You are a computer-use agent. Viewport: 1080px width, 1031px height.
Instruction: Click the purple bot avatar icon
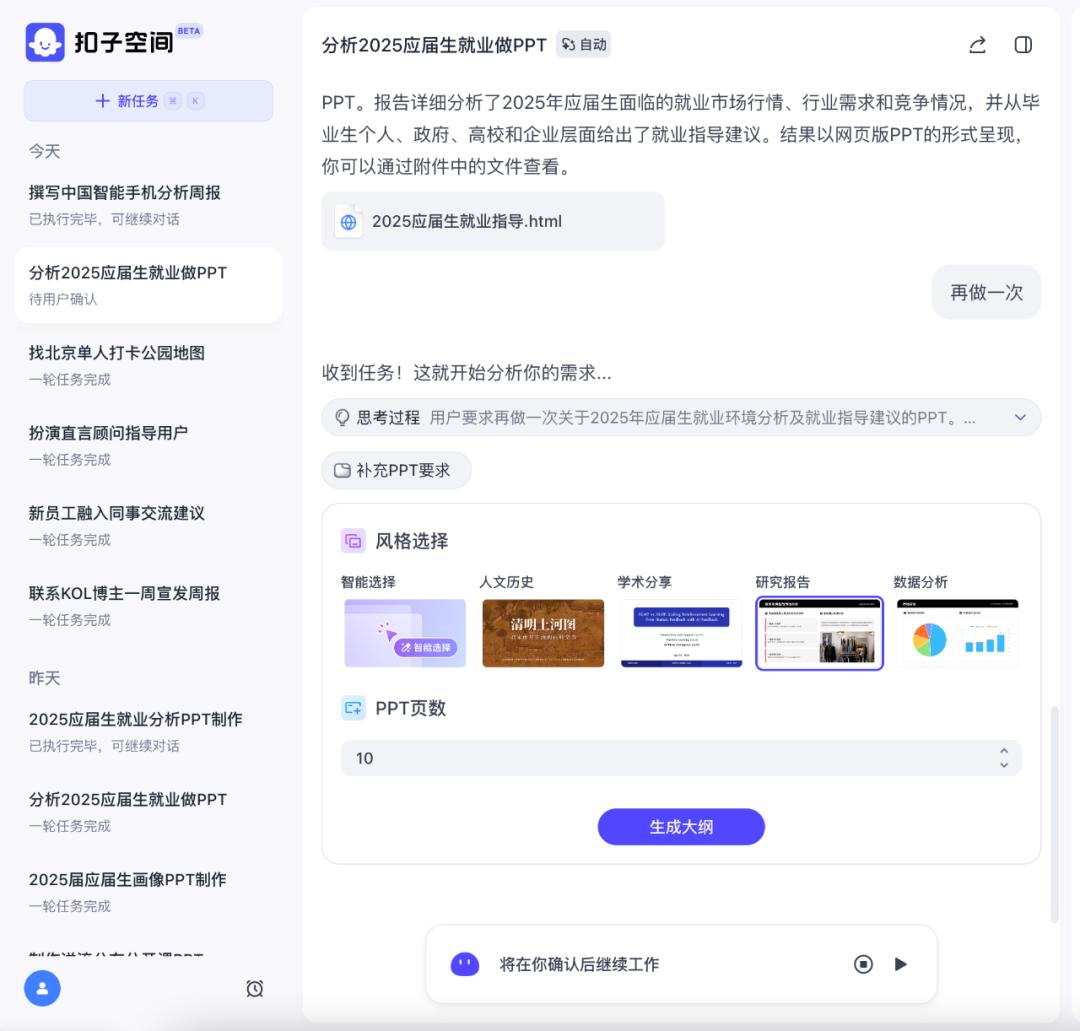point(465,964)
